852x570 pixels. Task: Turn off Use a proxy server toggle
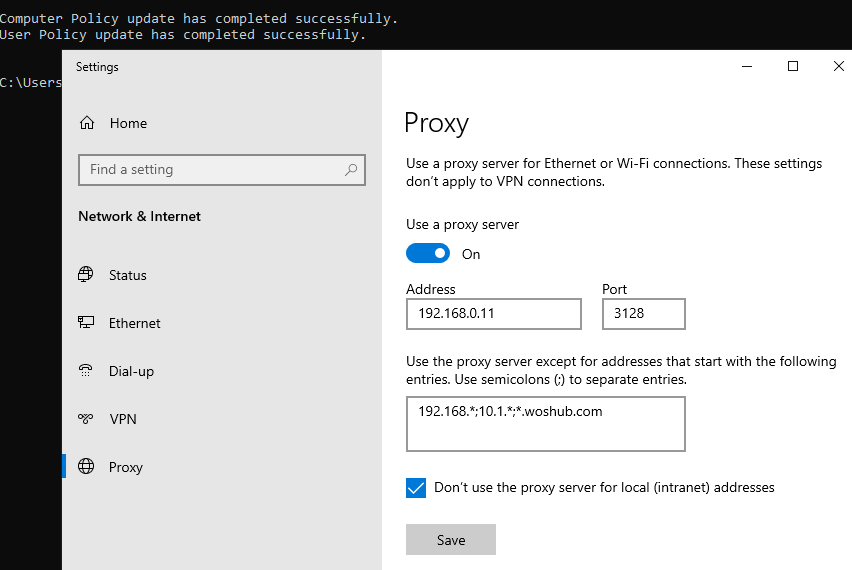(428, 254)
